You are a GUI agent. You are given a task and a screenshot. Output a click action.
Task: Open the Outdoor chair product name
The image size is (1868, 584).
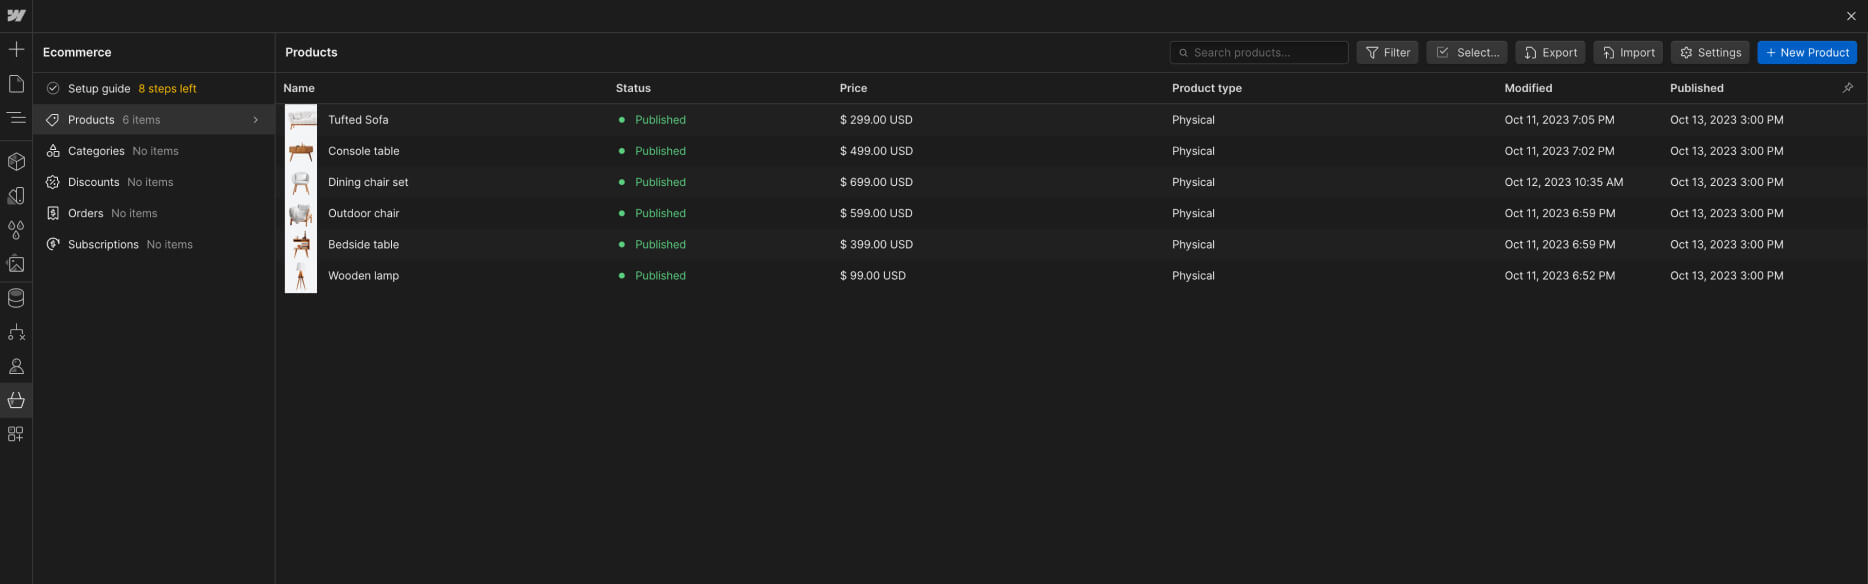(364, 213)
